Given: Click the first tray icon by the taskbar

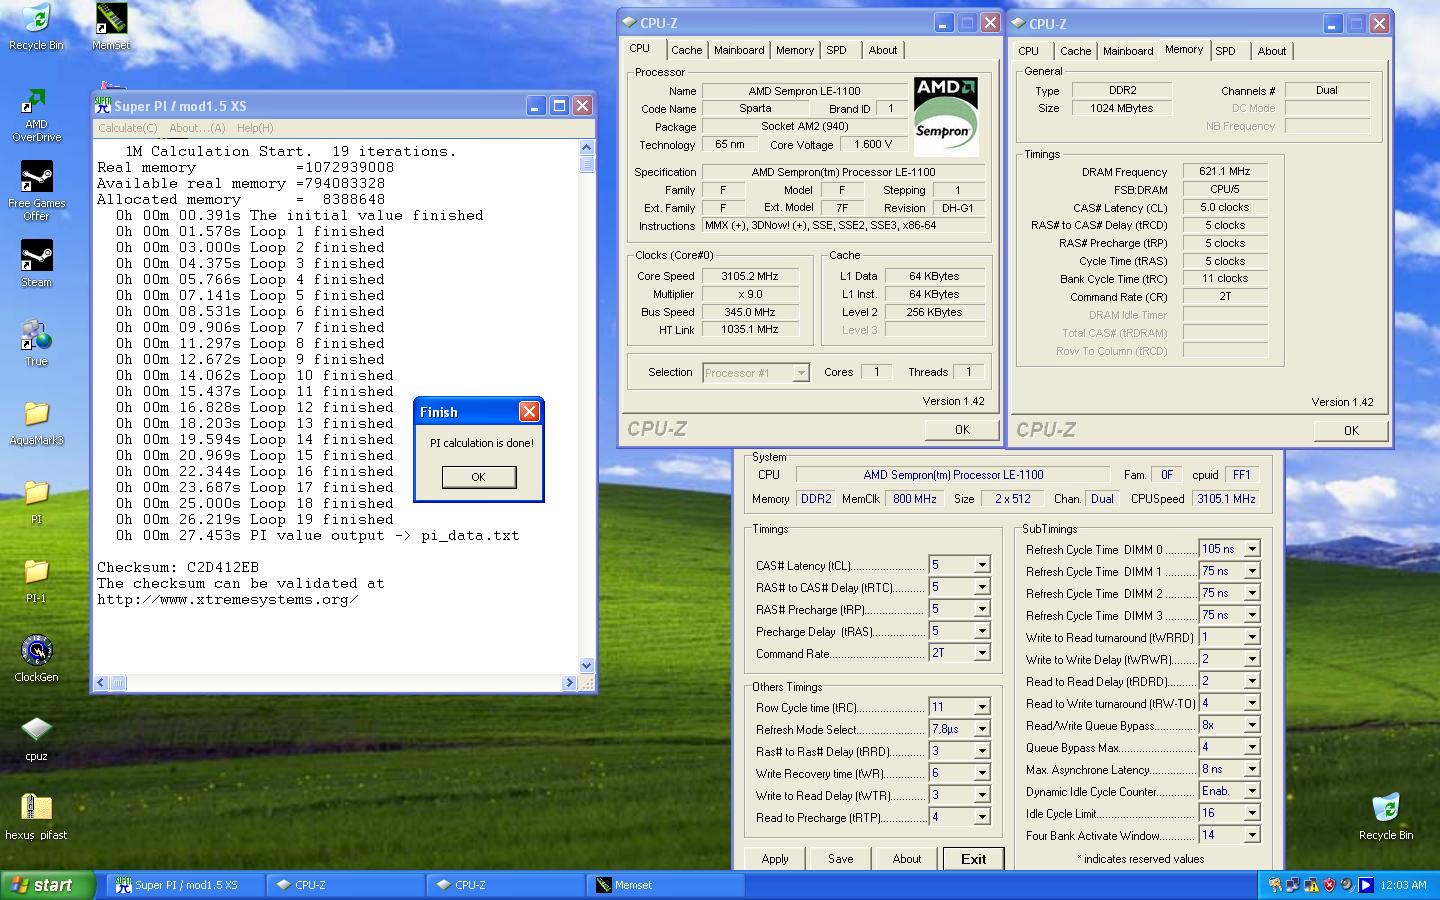Looking at the screenshot, I should tap(1275, 885).
